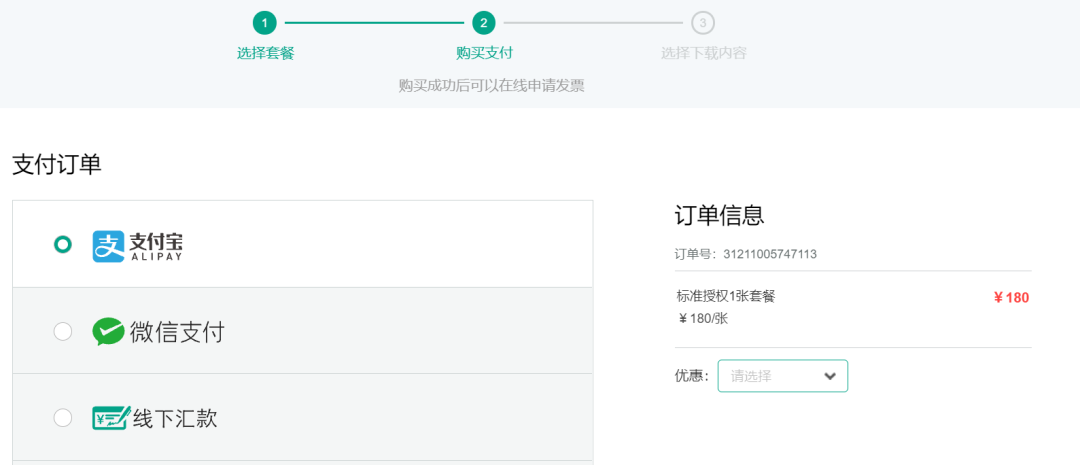Go to 选择套餐 step label
The height and width of the screenshot is (465, 1080).
click(x=265, y=53)
